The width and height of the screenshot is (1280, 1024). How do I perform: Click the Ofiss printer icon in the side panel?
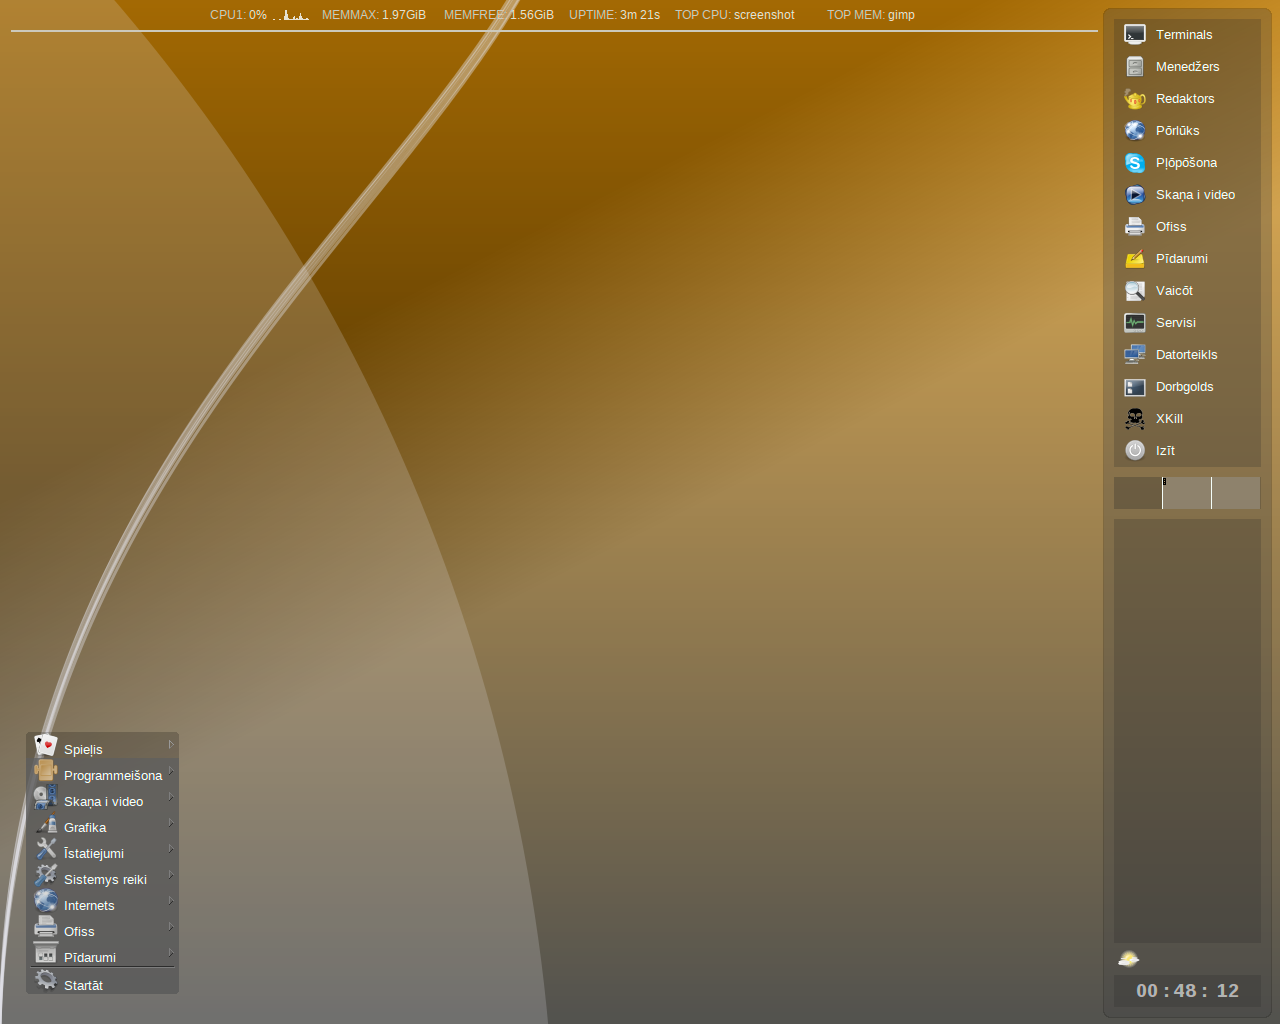(x=1135, y=227)
